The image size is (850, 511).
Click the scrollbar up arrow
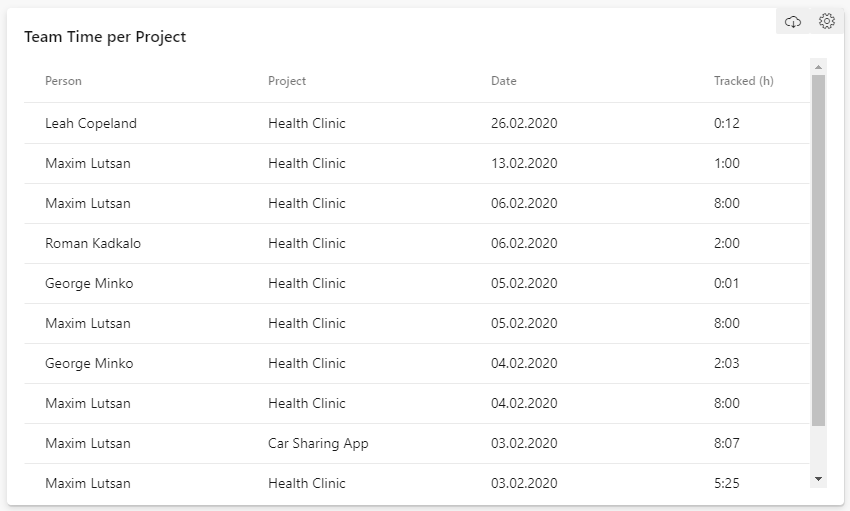click(x=819, y=67)
